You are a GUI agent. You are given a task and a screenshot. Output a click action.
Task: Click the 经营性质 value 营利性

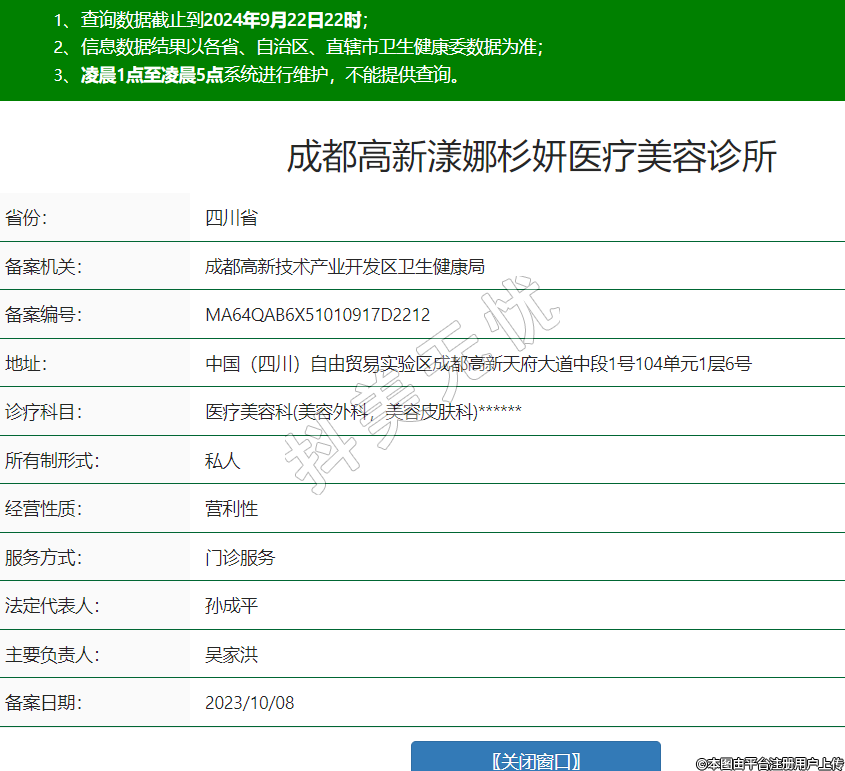click(231, 508)
